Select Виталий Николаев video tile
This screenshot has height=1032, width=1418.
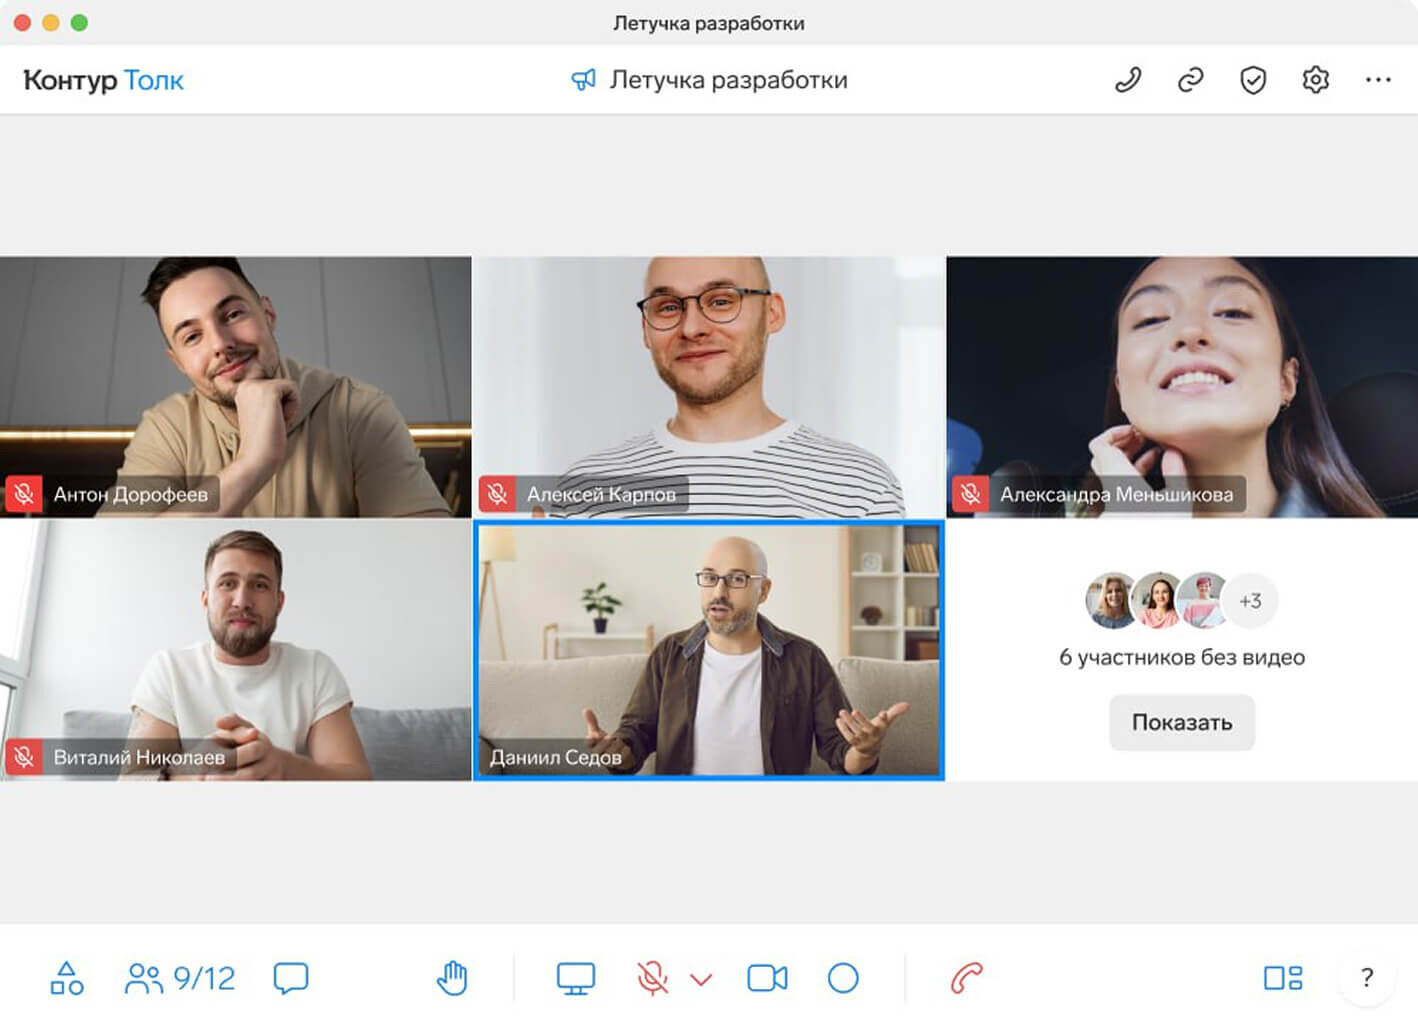(x=235, y=650)
